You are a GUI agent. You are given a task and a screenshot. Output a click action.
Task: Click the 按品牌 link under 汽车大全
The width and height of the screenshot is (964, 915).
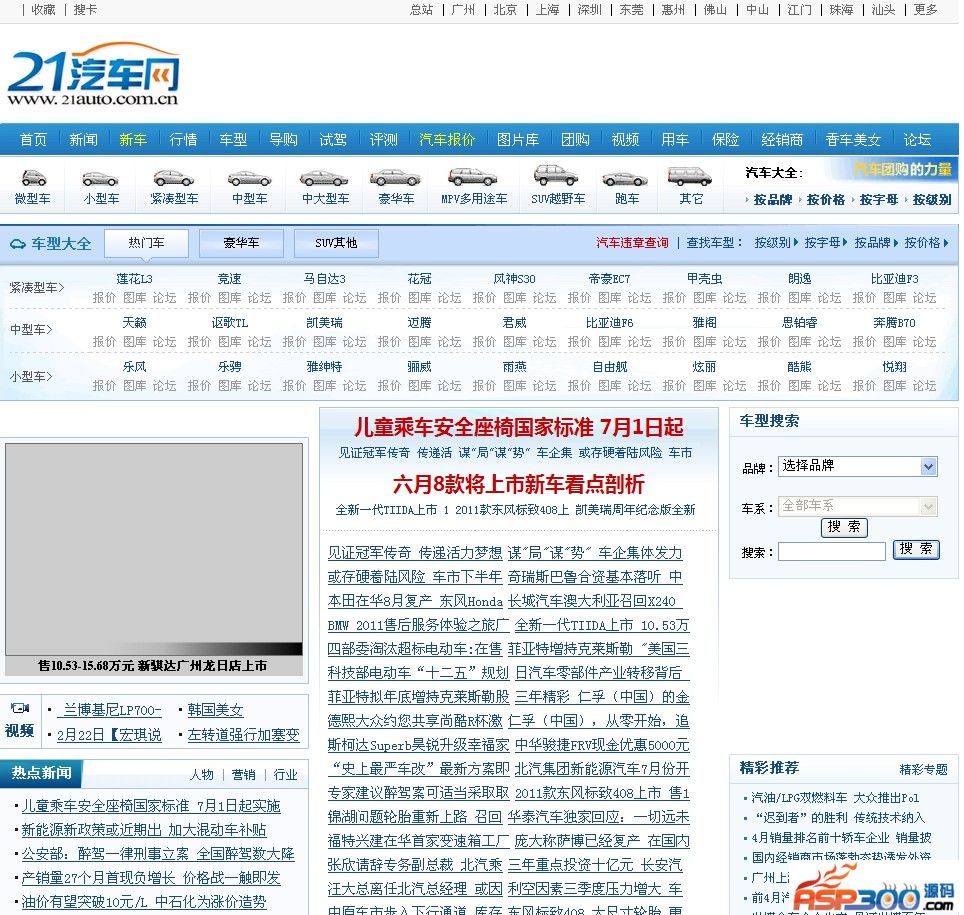point(772,200)
